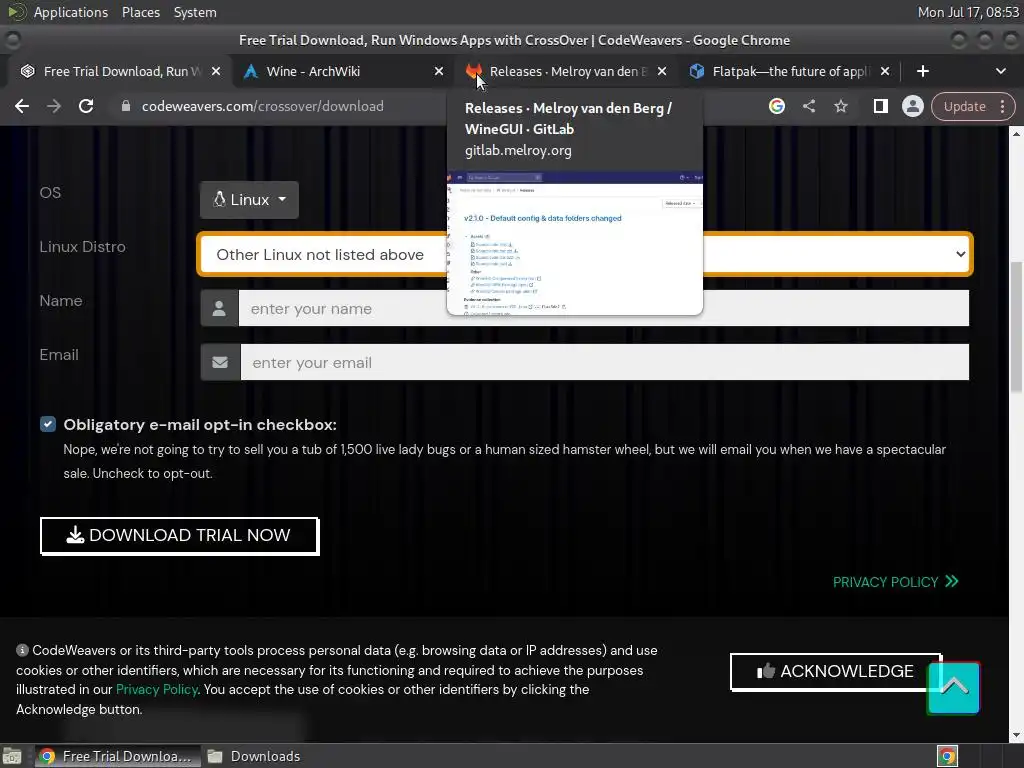
Task: Click the info icon in cookie notice
Action: click(x=22, y=650)
